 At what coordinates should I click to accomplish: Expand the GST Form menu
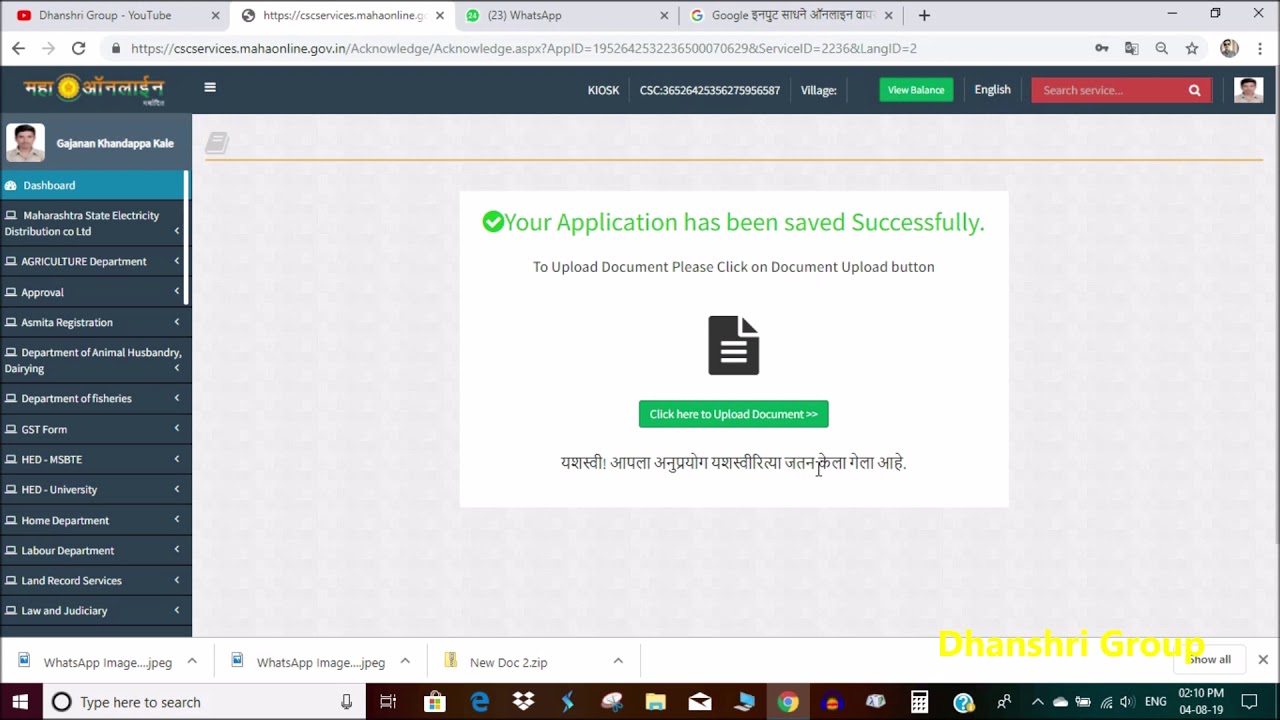[x=95, y=429]
